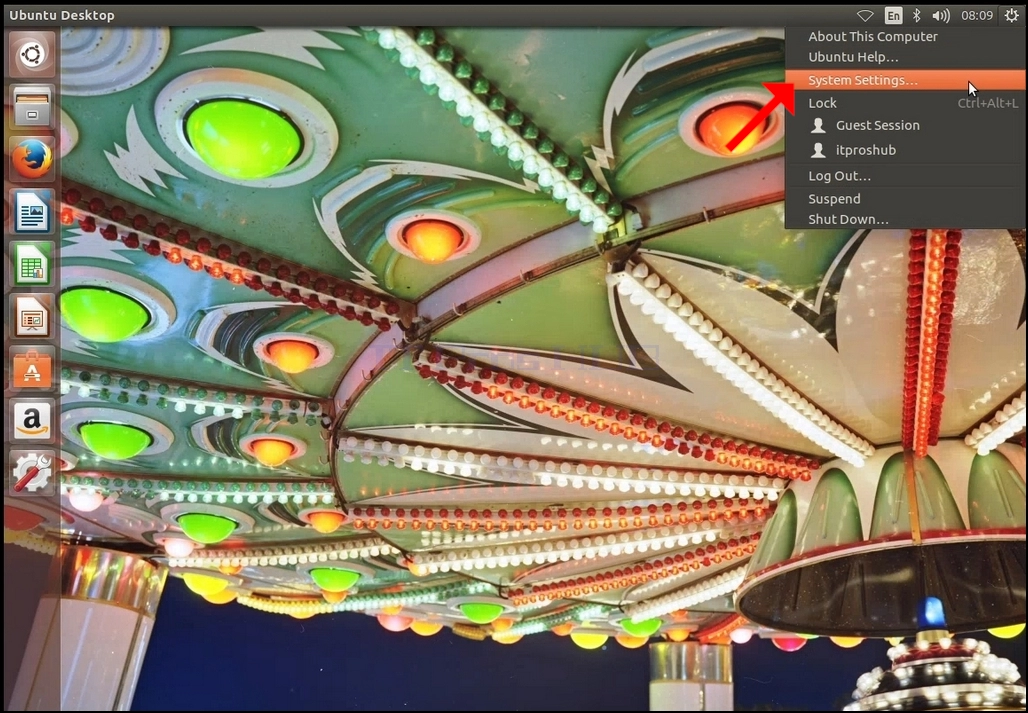Launch LibreOffice Writer
Viewport: 1028px width, 713px height.
[x=31, y=212]
